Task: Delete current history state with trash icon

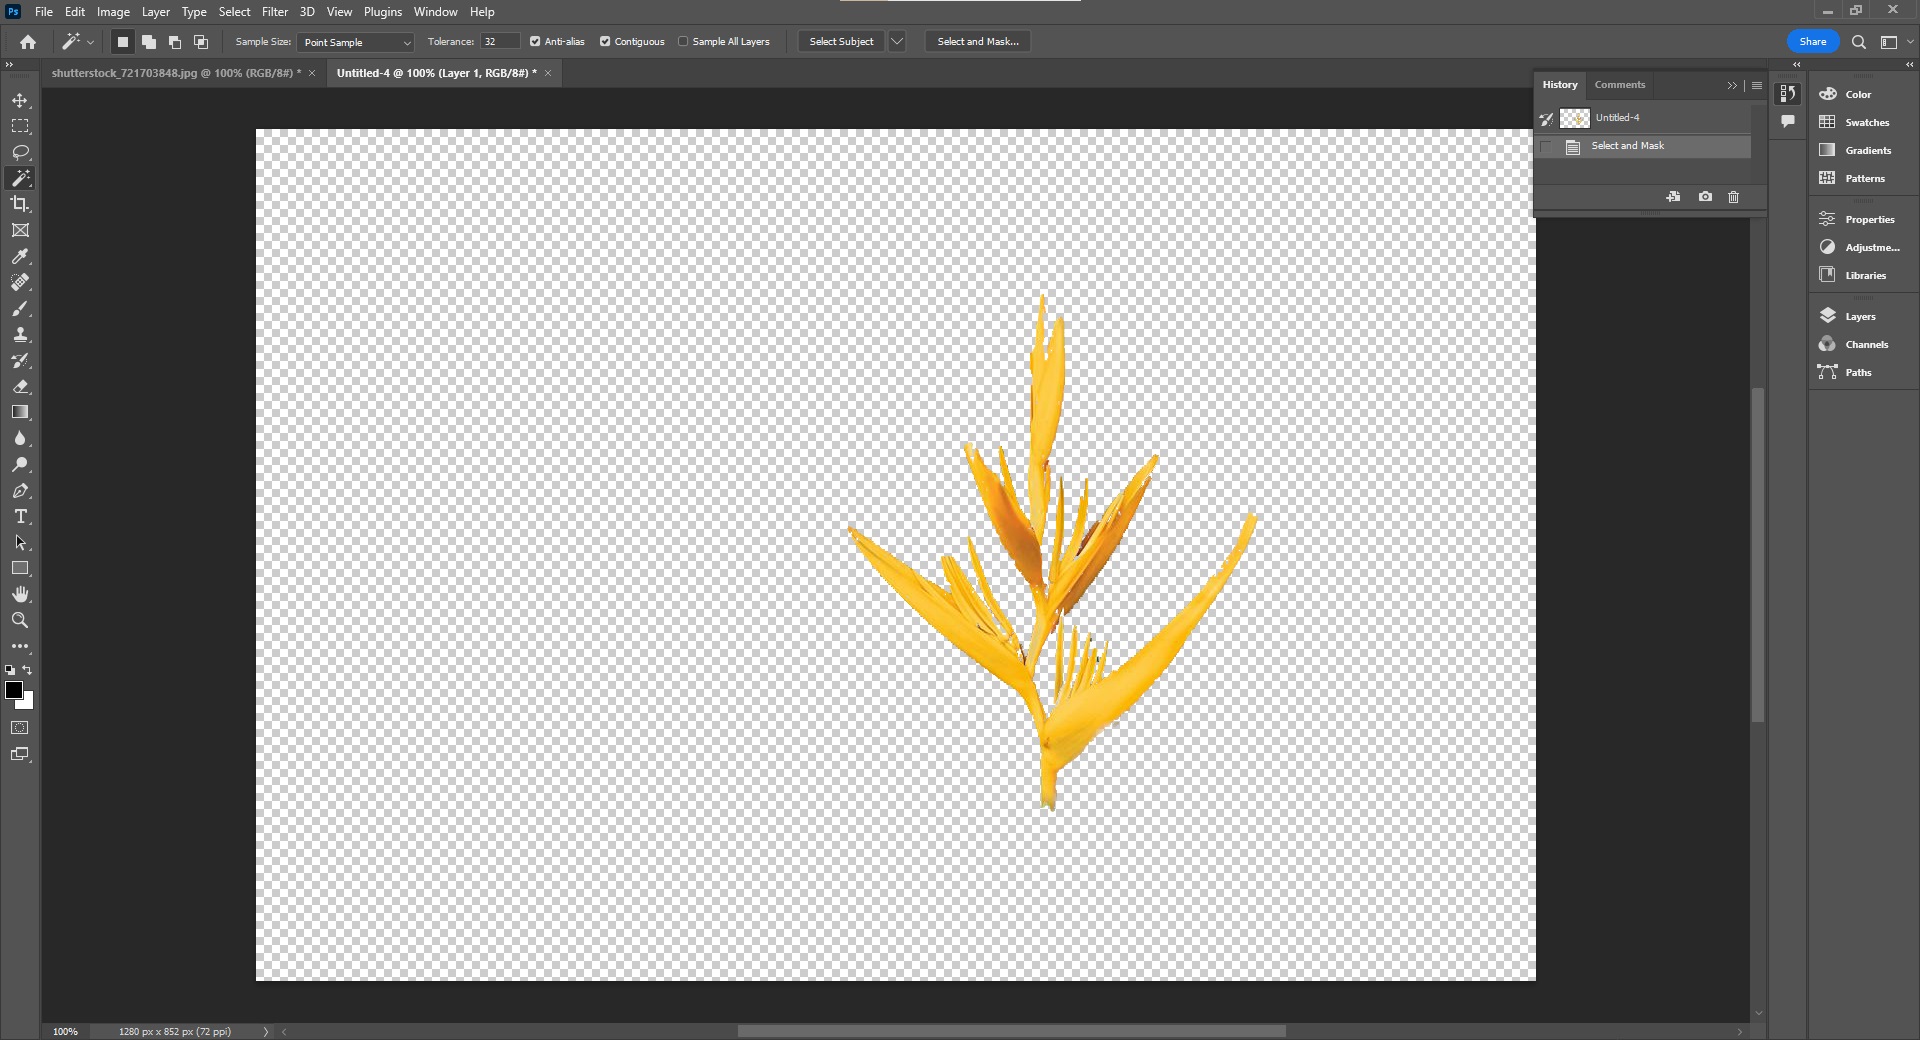Action: (1733, 197)
